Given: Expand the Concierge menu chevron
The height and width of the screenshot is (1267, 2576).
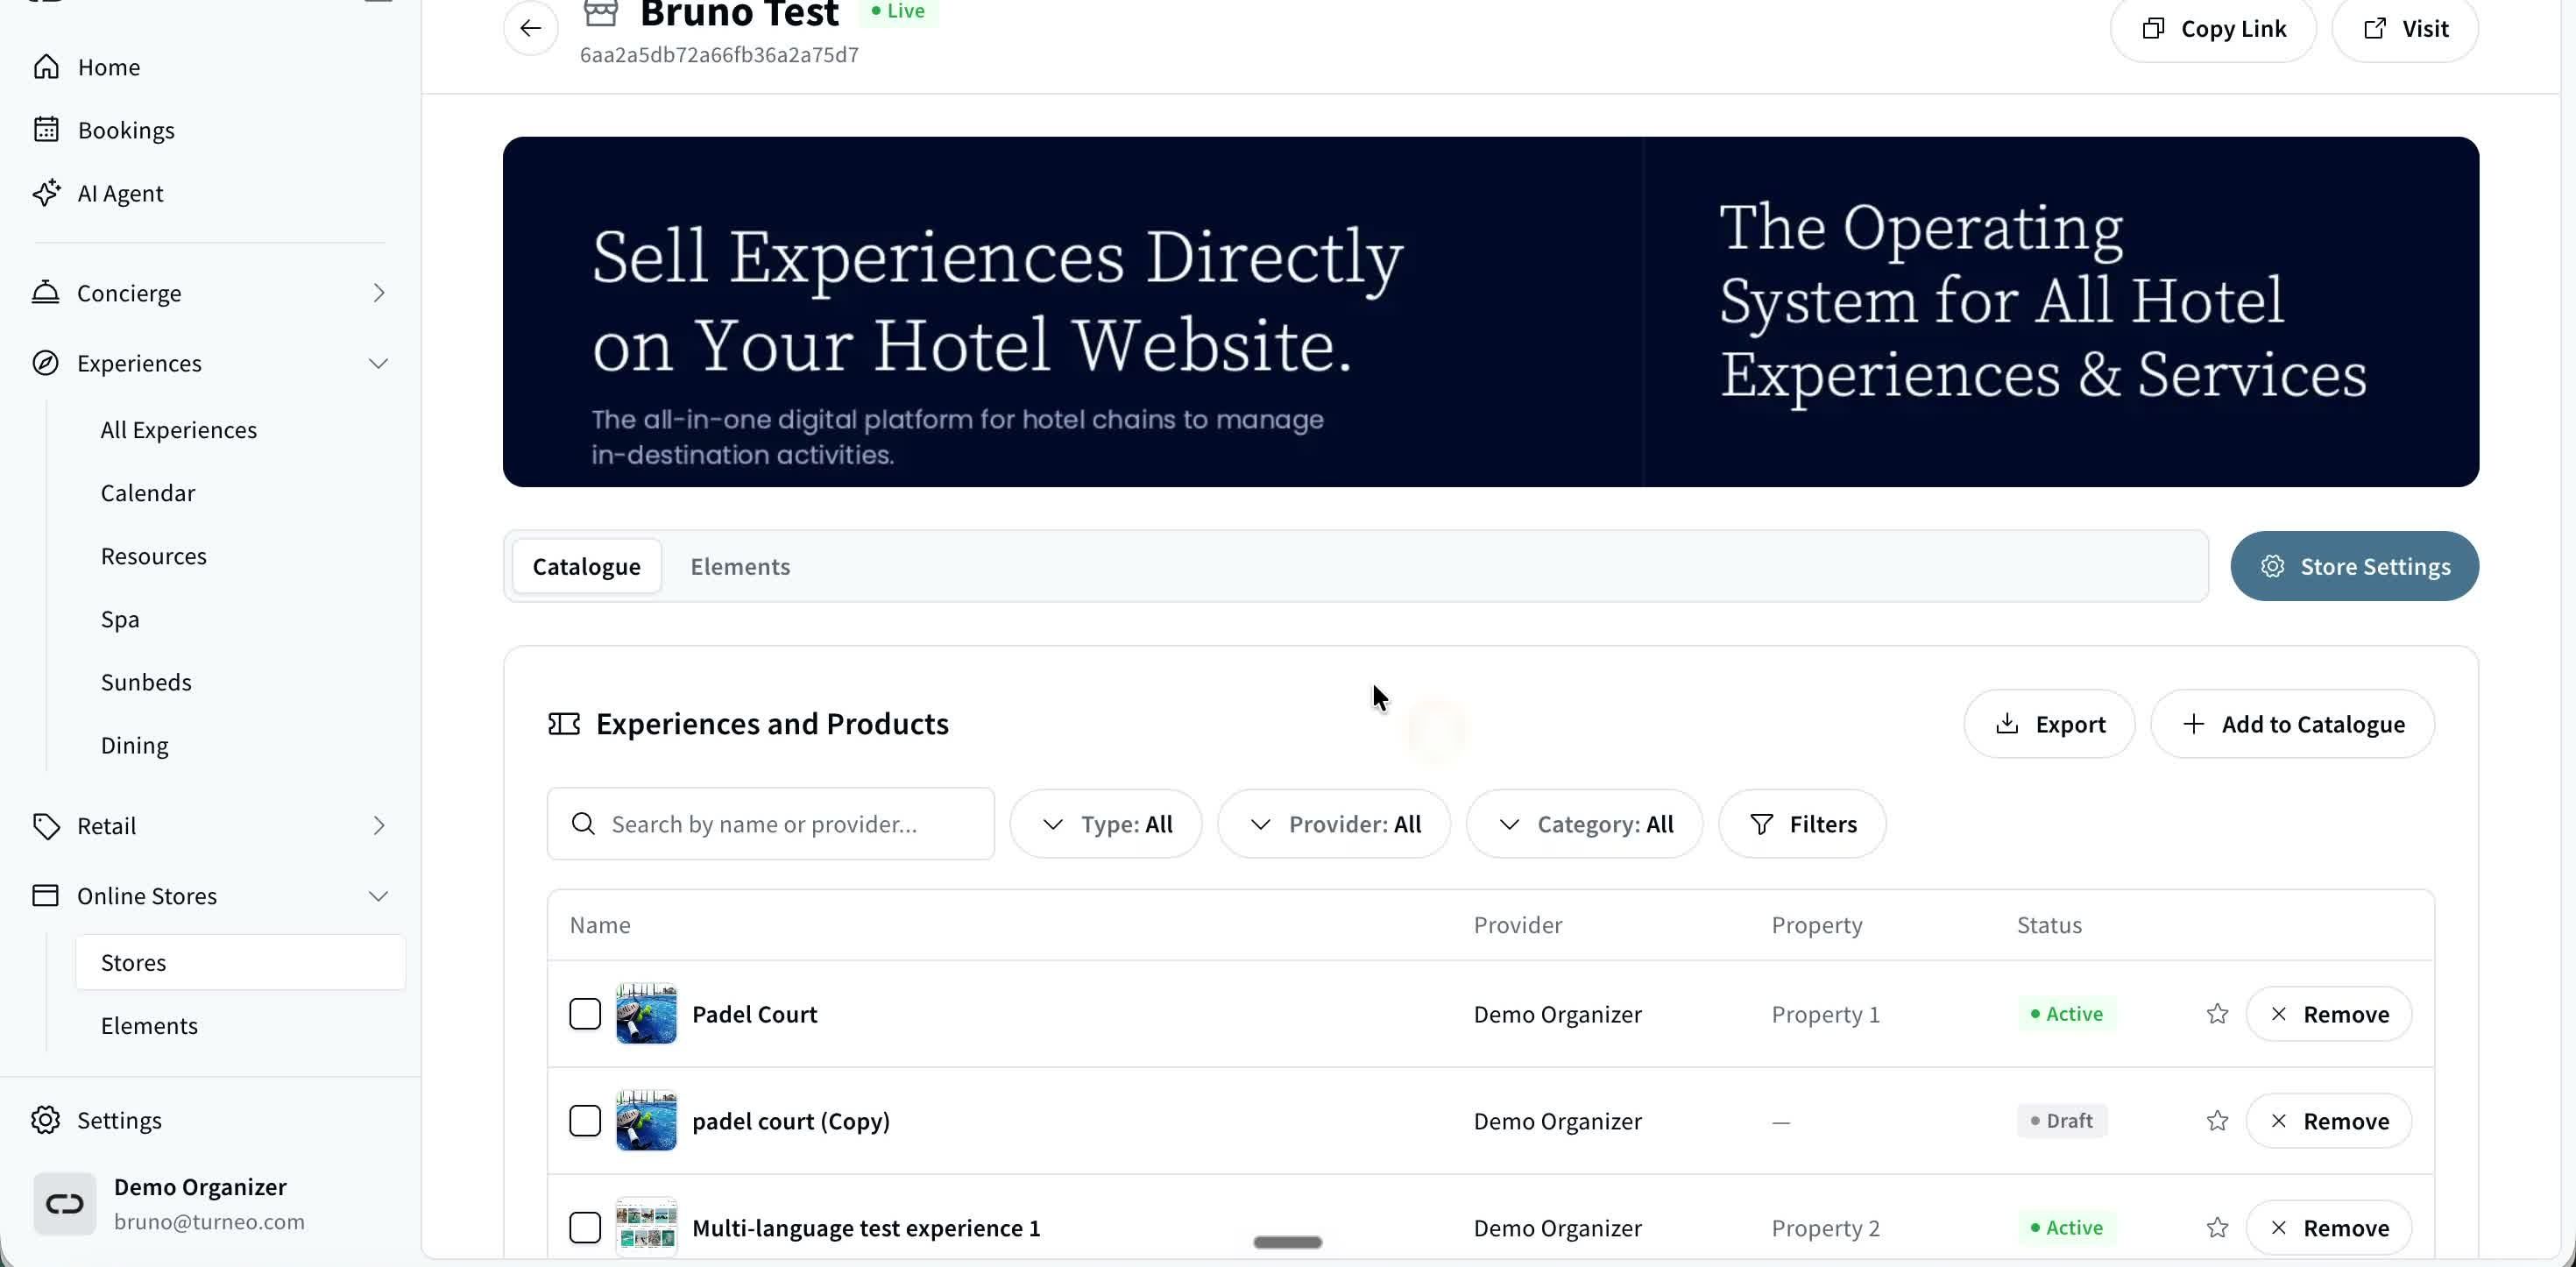Looking at the screenshot, I should pyautogui.click(x=379, y=293).
